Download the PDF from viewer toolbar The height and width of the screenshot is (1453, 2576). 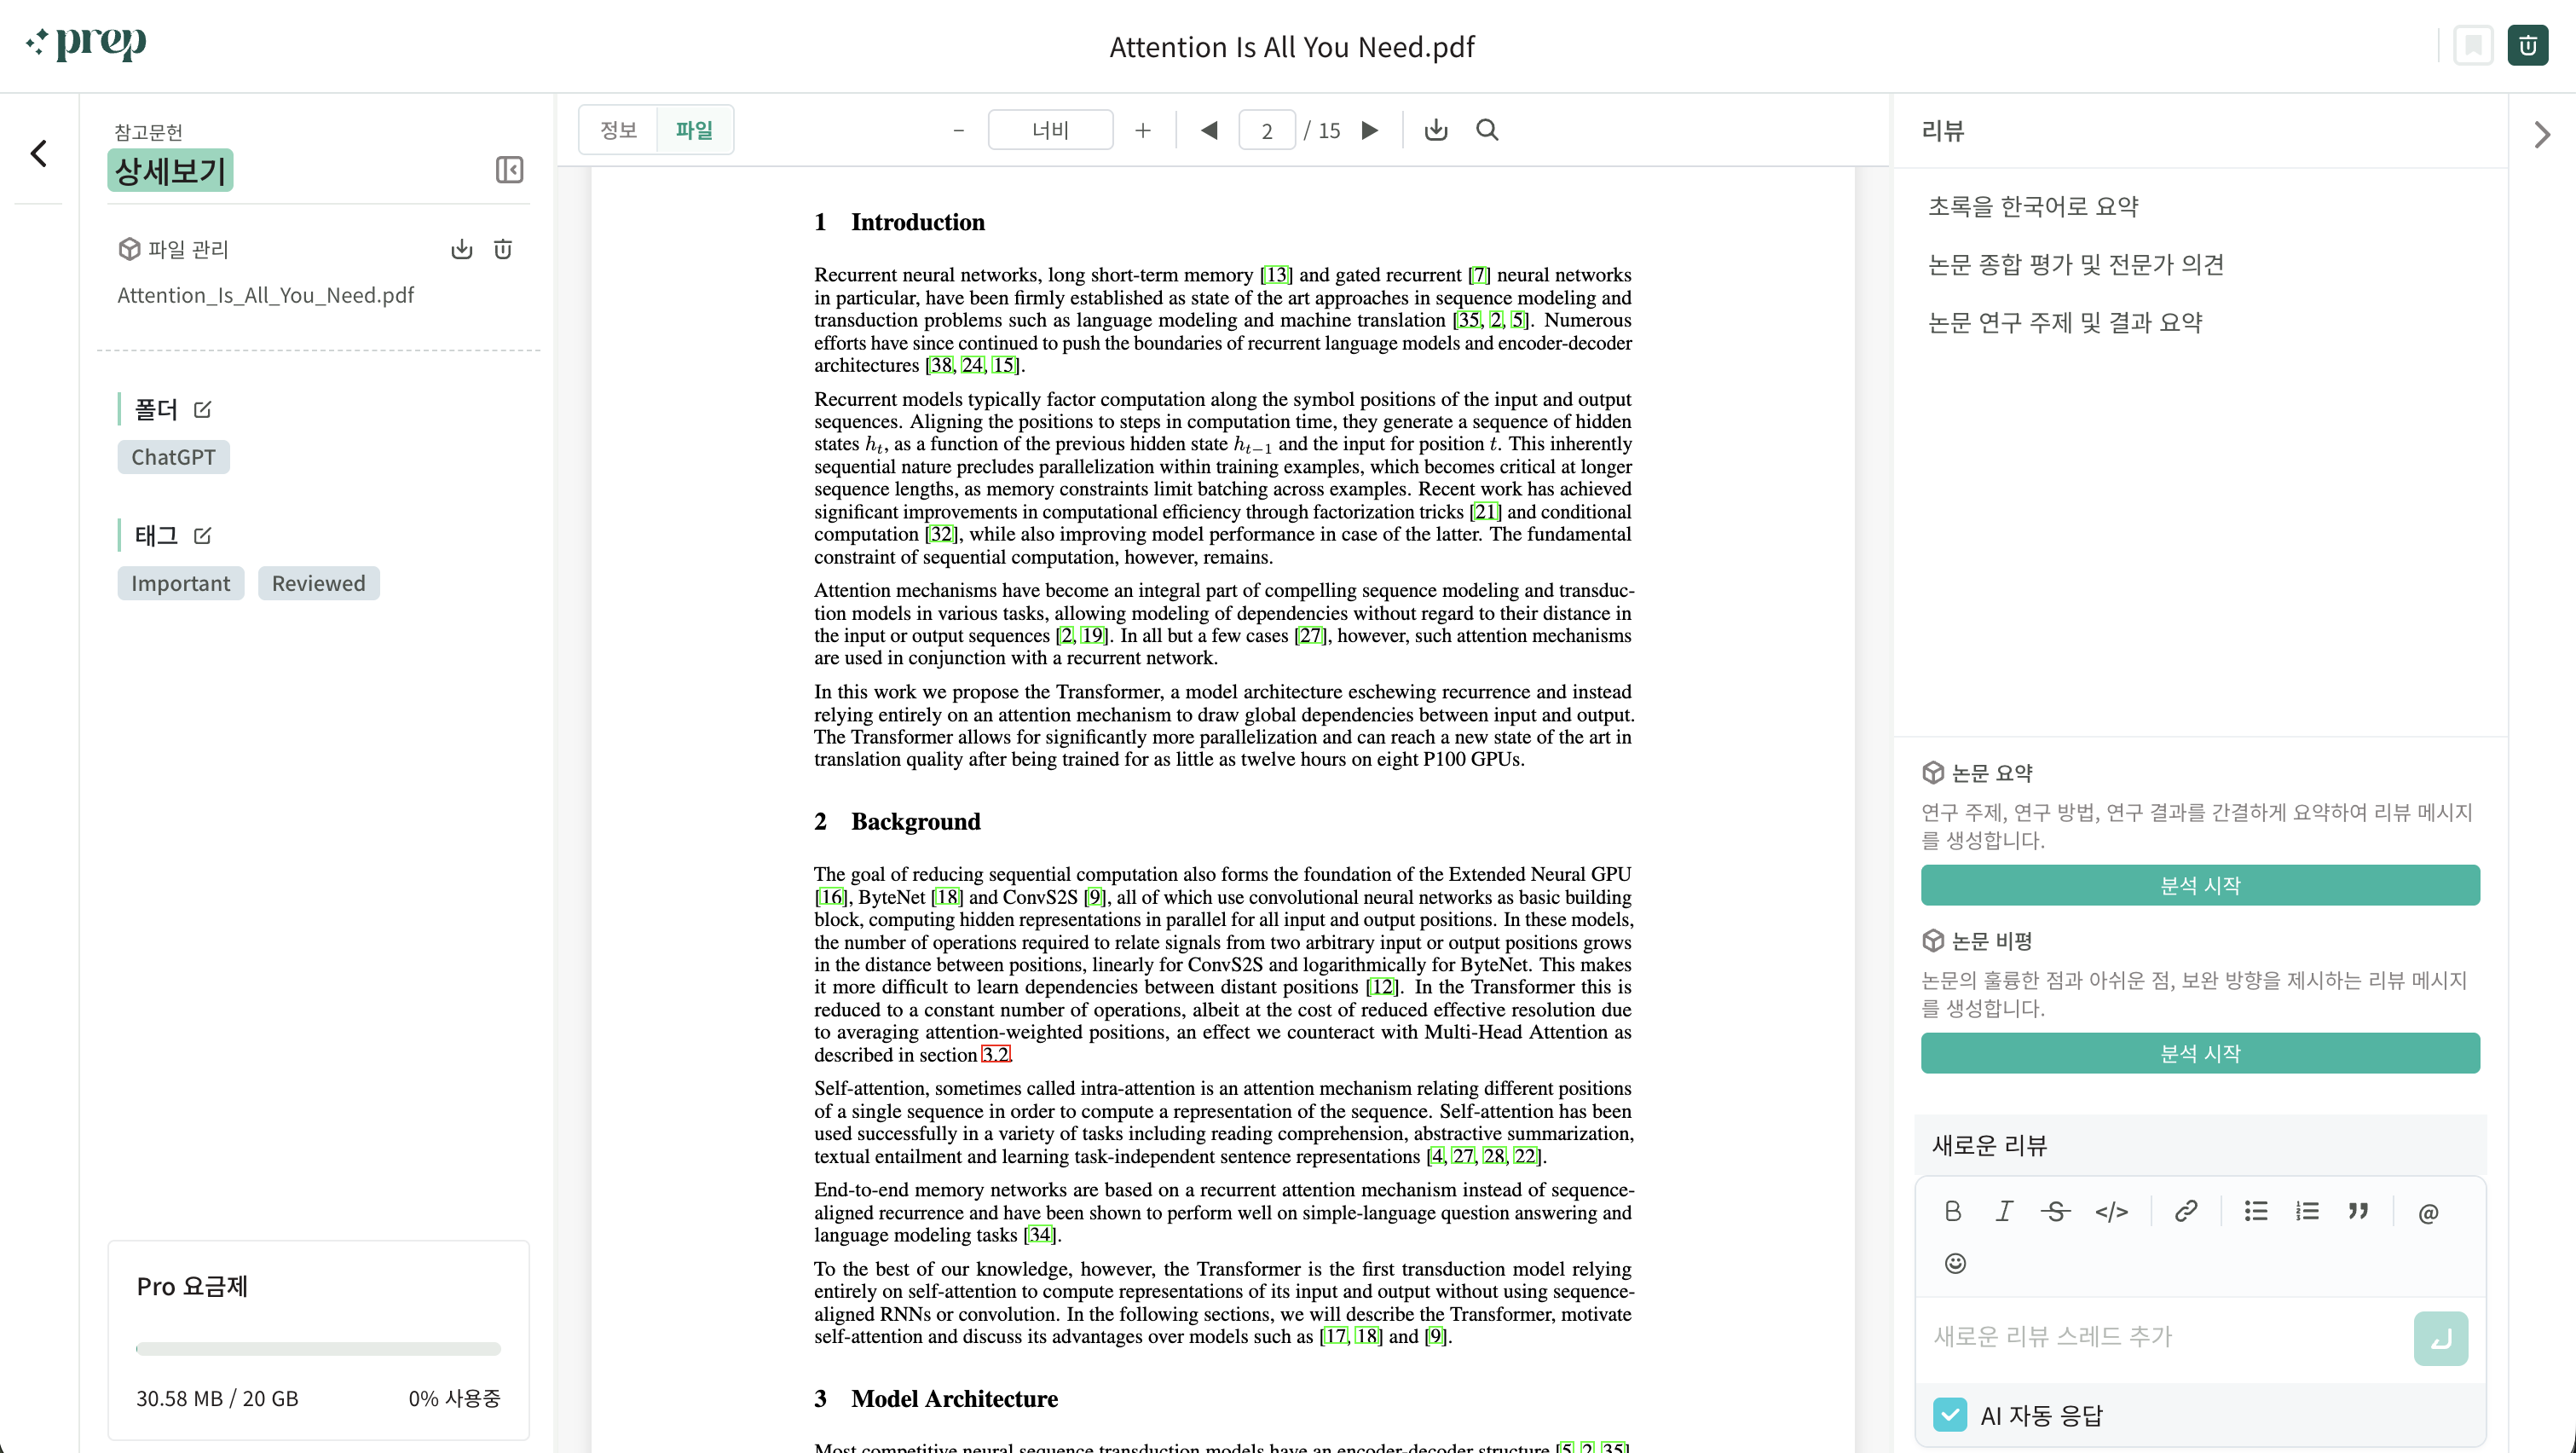click(x=1436, y=130)
